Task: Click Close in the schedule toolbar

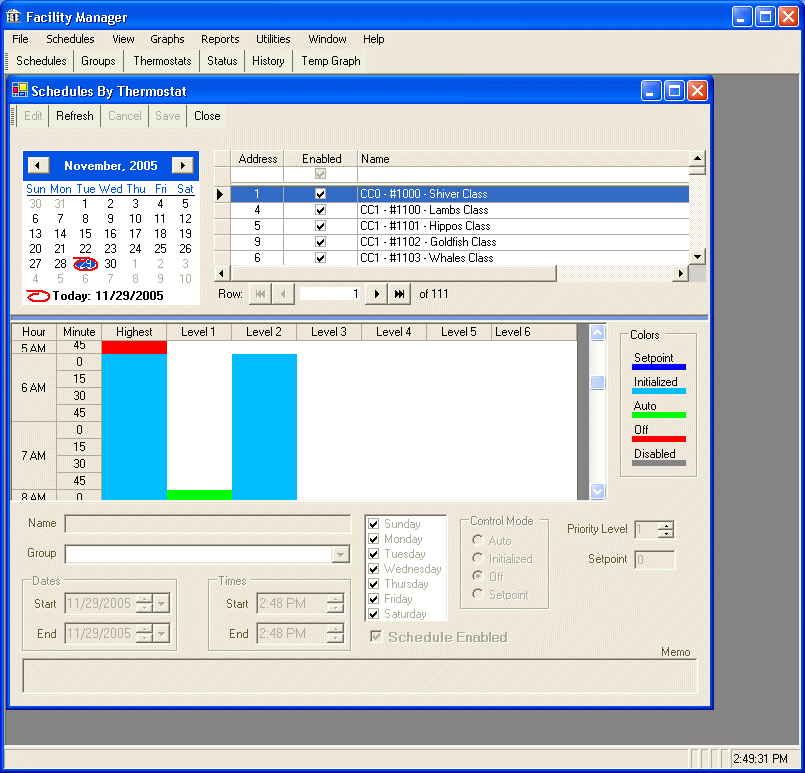Action: tap(207, 116)
